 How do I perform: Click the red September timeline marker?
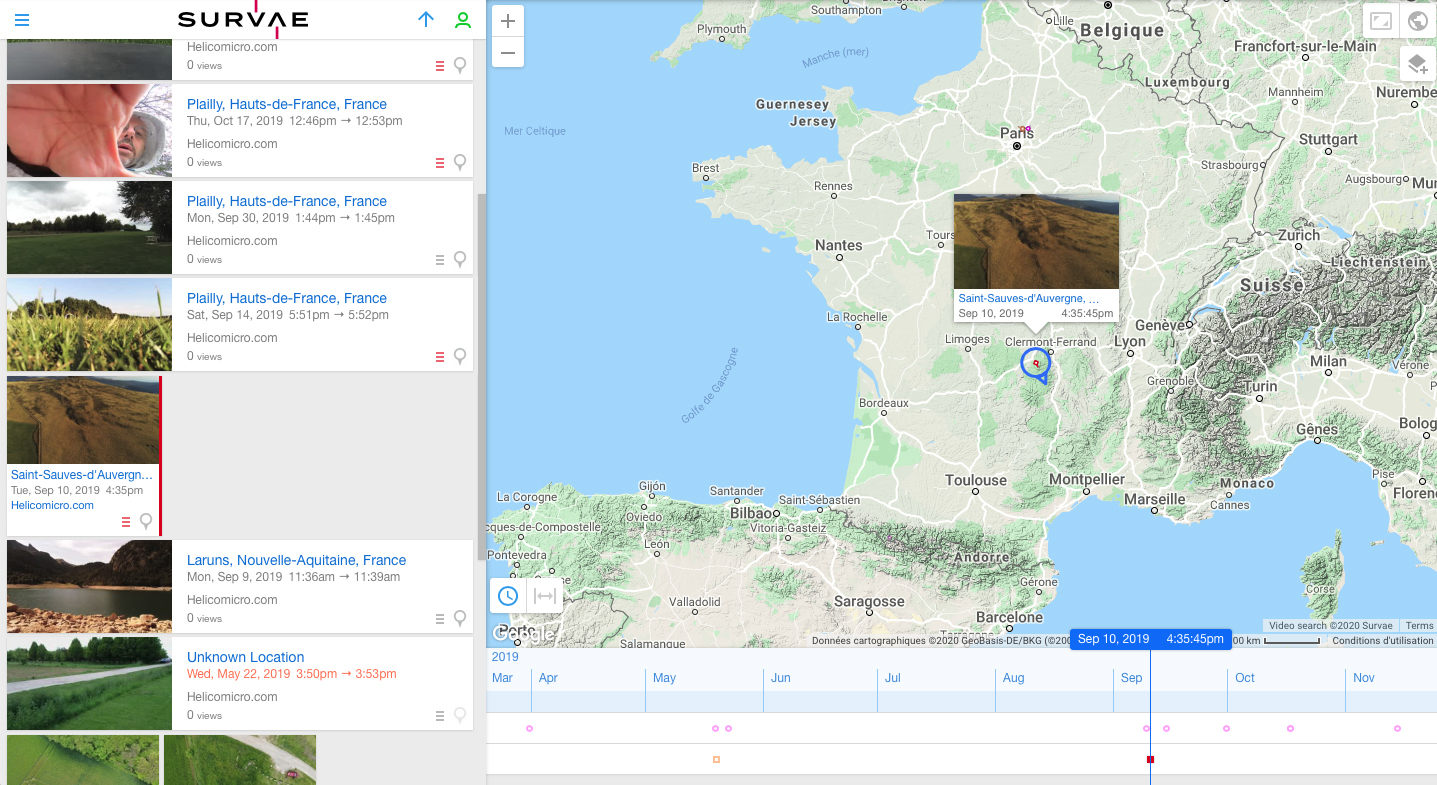[x=1150, y=759]
